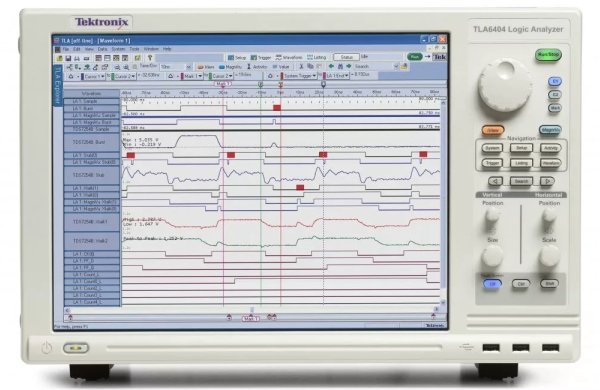This screenshot has width=600, height=390.
Task: Click the delta-time icon beside System Trigger
Action: [x=271, y=76]
